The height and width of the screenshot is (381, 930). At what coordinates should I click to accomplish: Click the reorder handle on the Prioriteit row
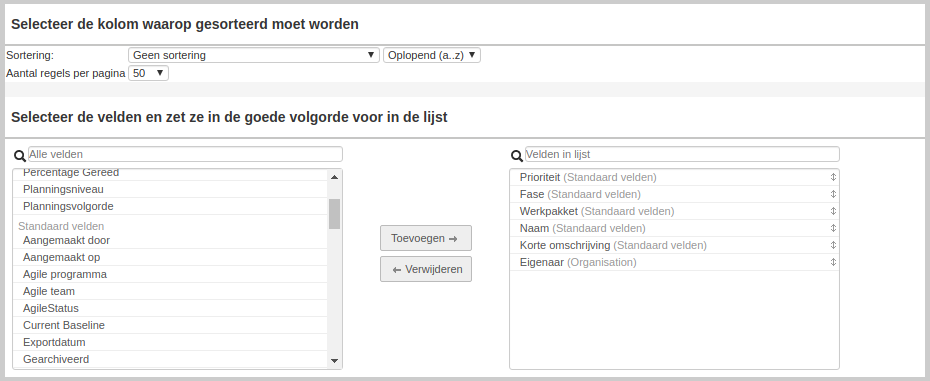(x=833, y=177)
